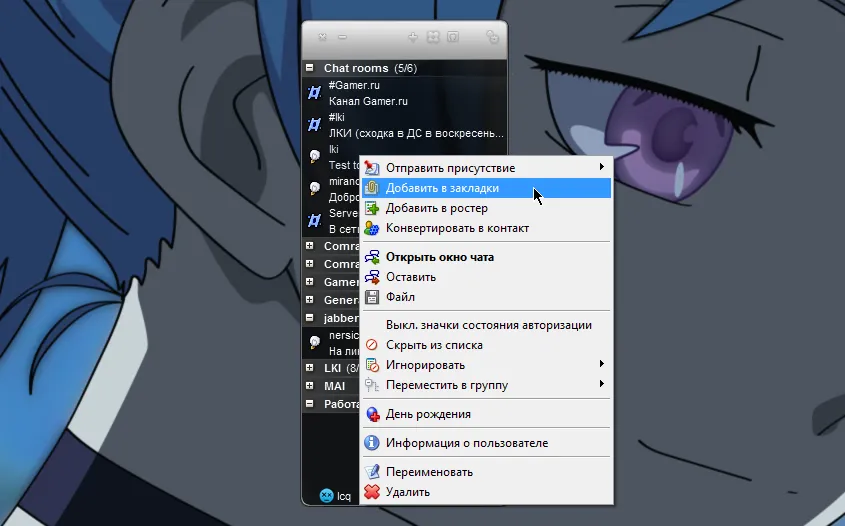Open the Переместить в группу submenu

[x=486, y=385]
